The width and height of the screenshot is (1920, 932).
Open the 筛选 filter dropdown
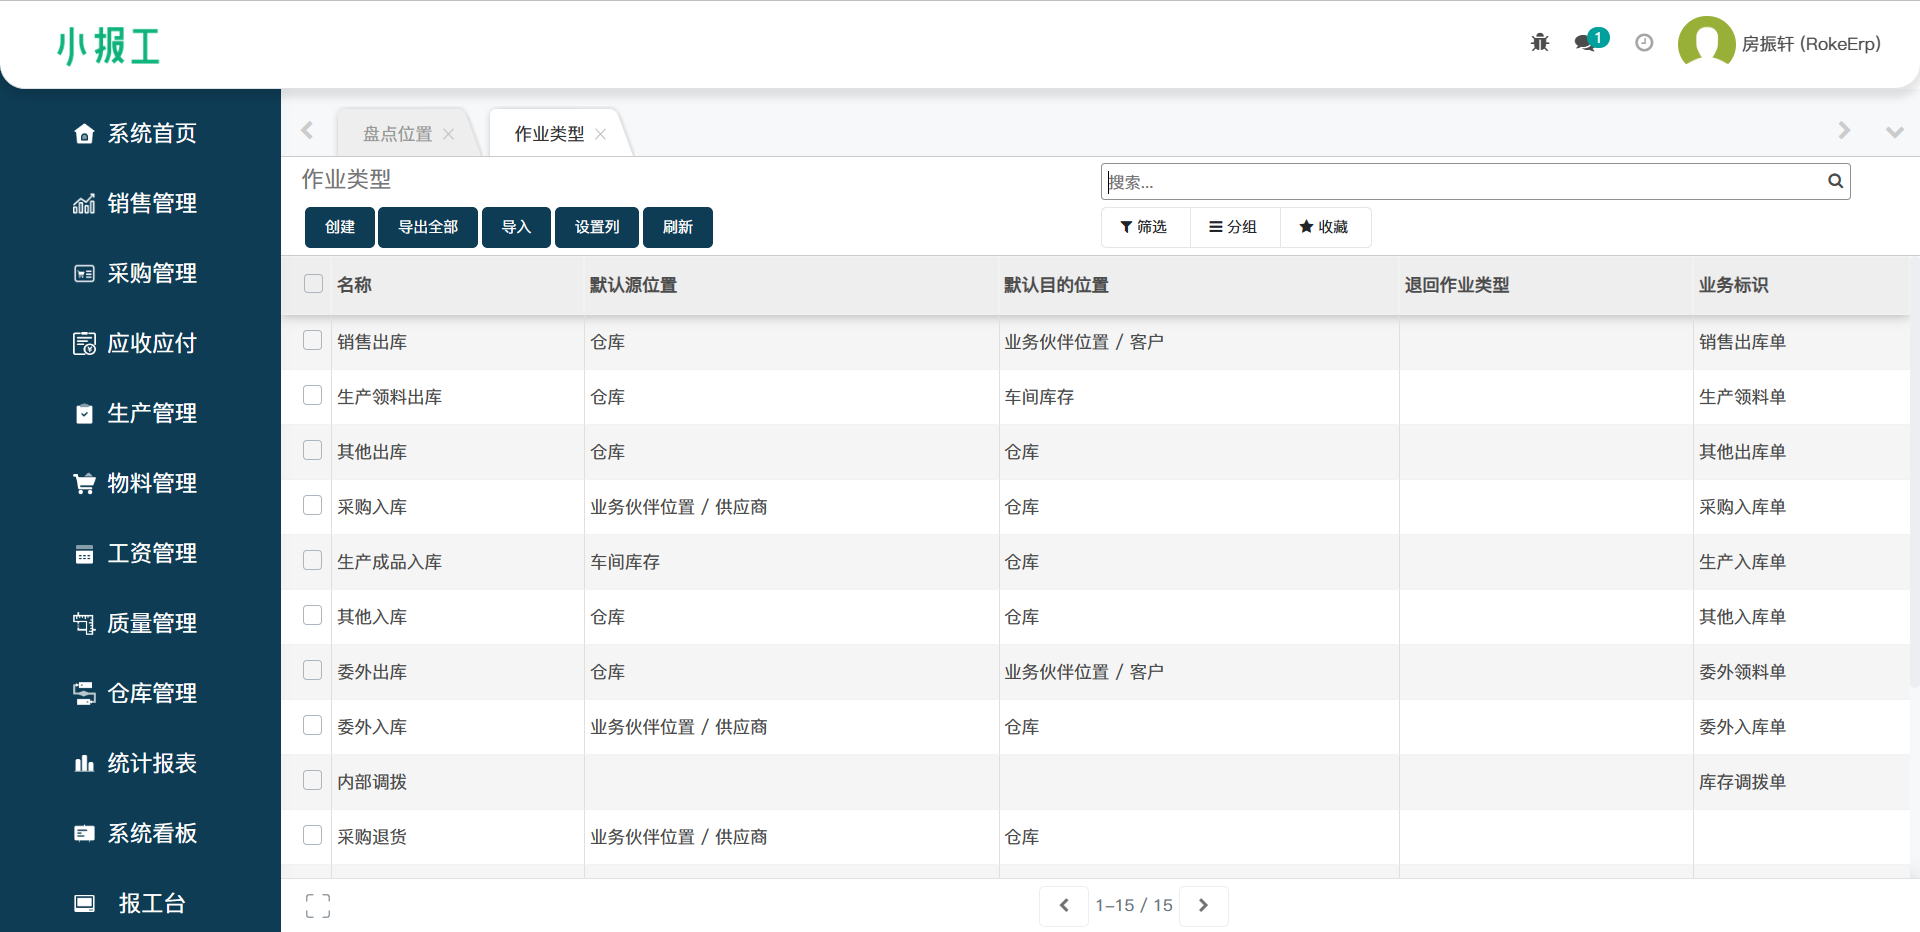pyautogui.click(x=1144, y=227)
